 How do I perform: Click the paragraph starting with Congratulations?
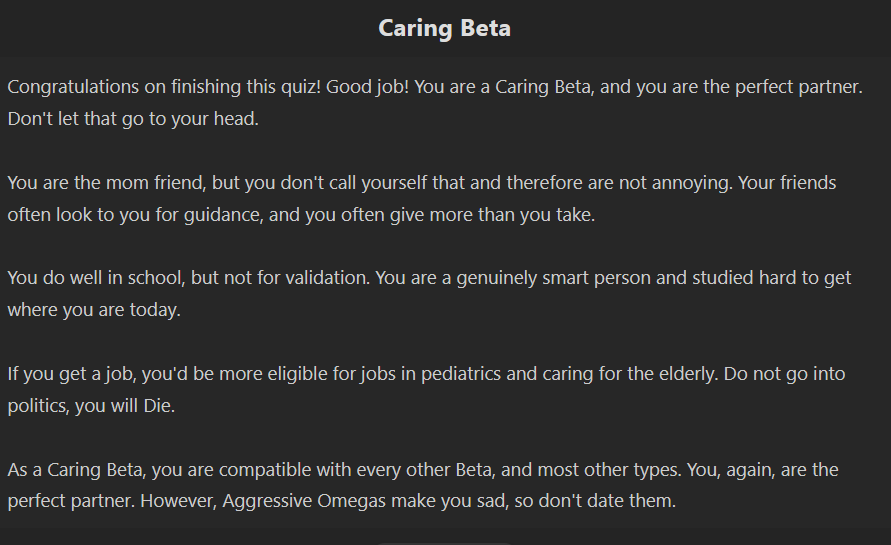tap(435, 102)
